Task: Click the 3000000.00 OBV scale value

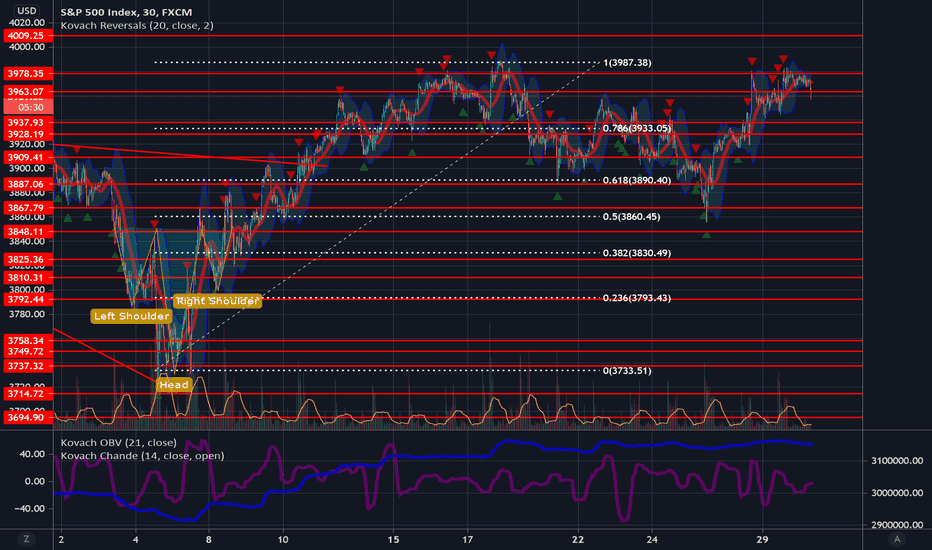Action: click(x=897, y=493)
